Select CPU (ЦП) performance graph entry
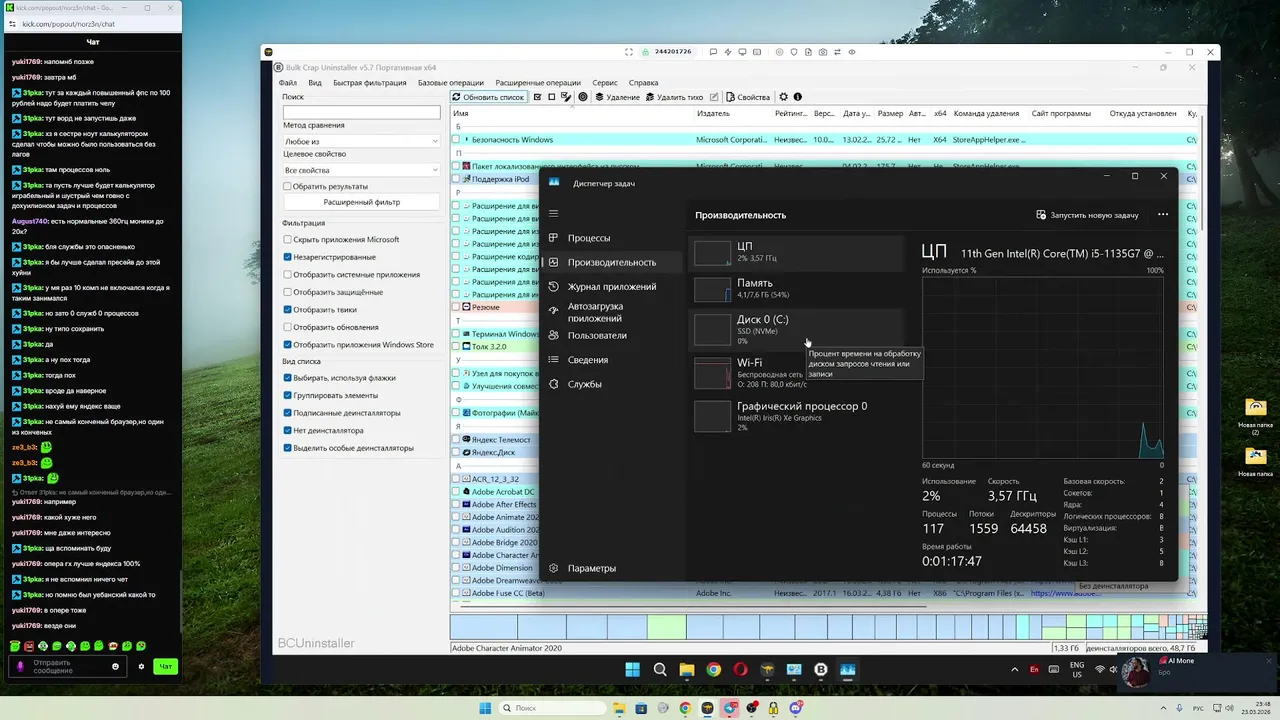Screen dimensions: 1280x720 point(796,252)
